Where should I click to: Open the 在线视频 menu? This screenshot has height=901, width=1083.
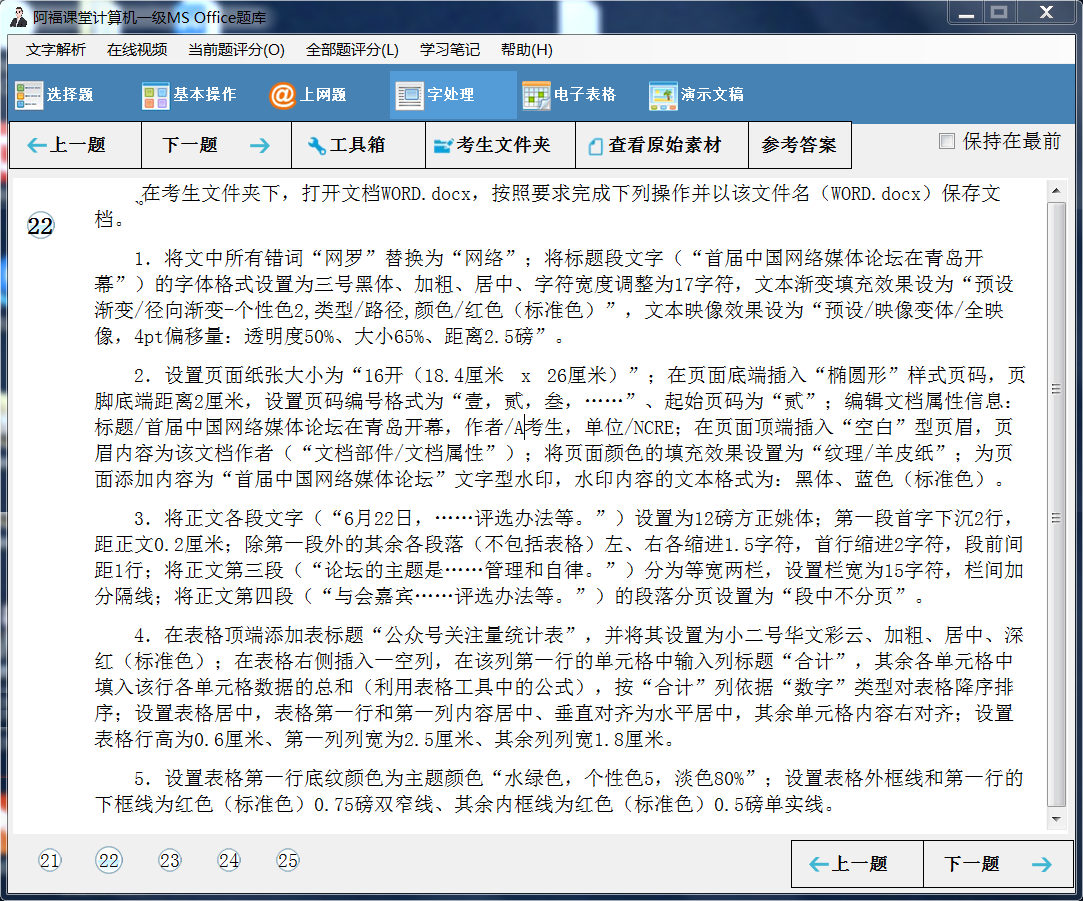(x=137, y=50)
